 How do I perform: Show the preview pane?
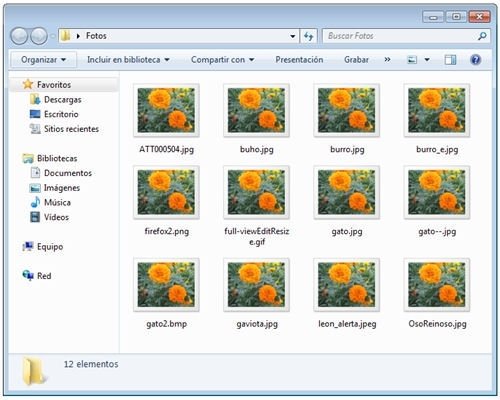pos(450,60)
